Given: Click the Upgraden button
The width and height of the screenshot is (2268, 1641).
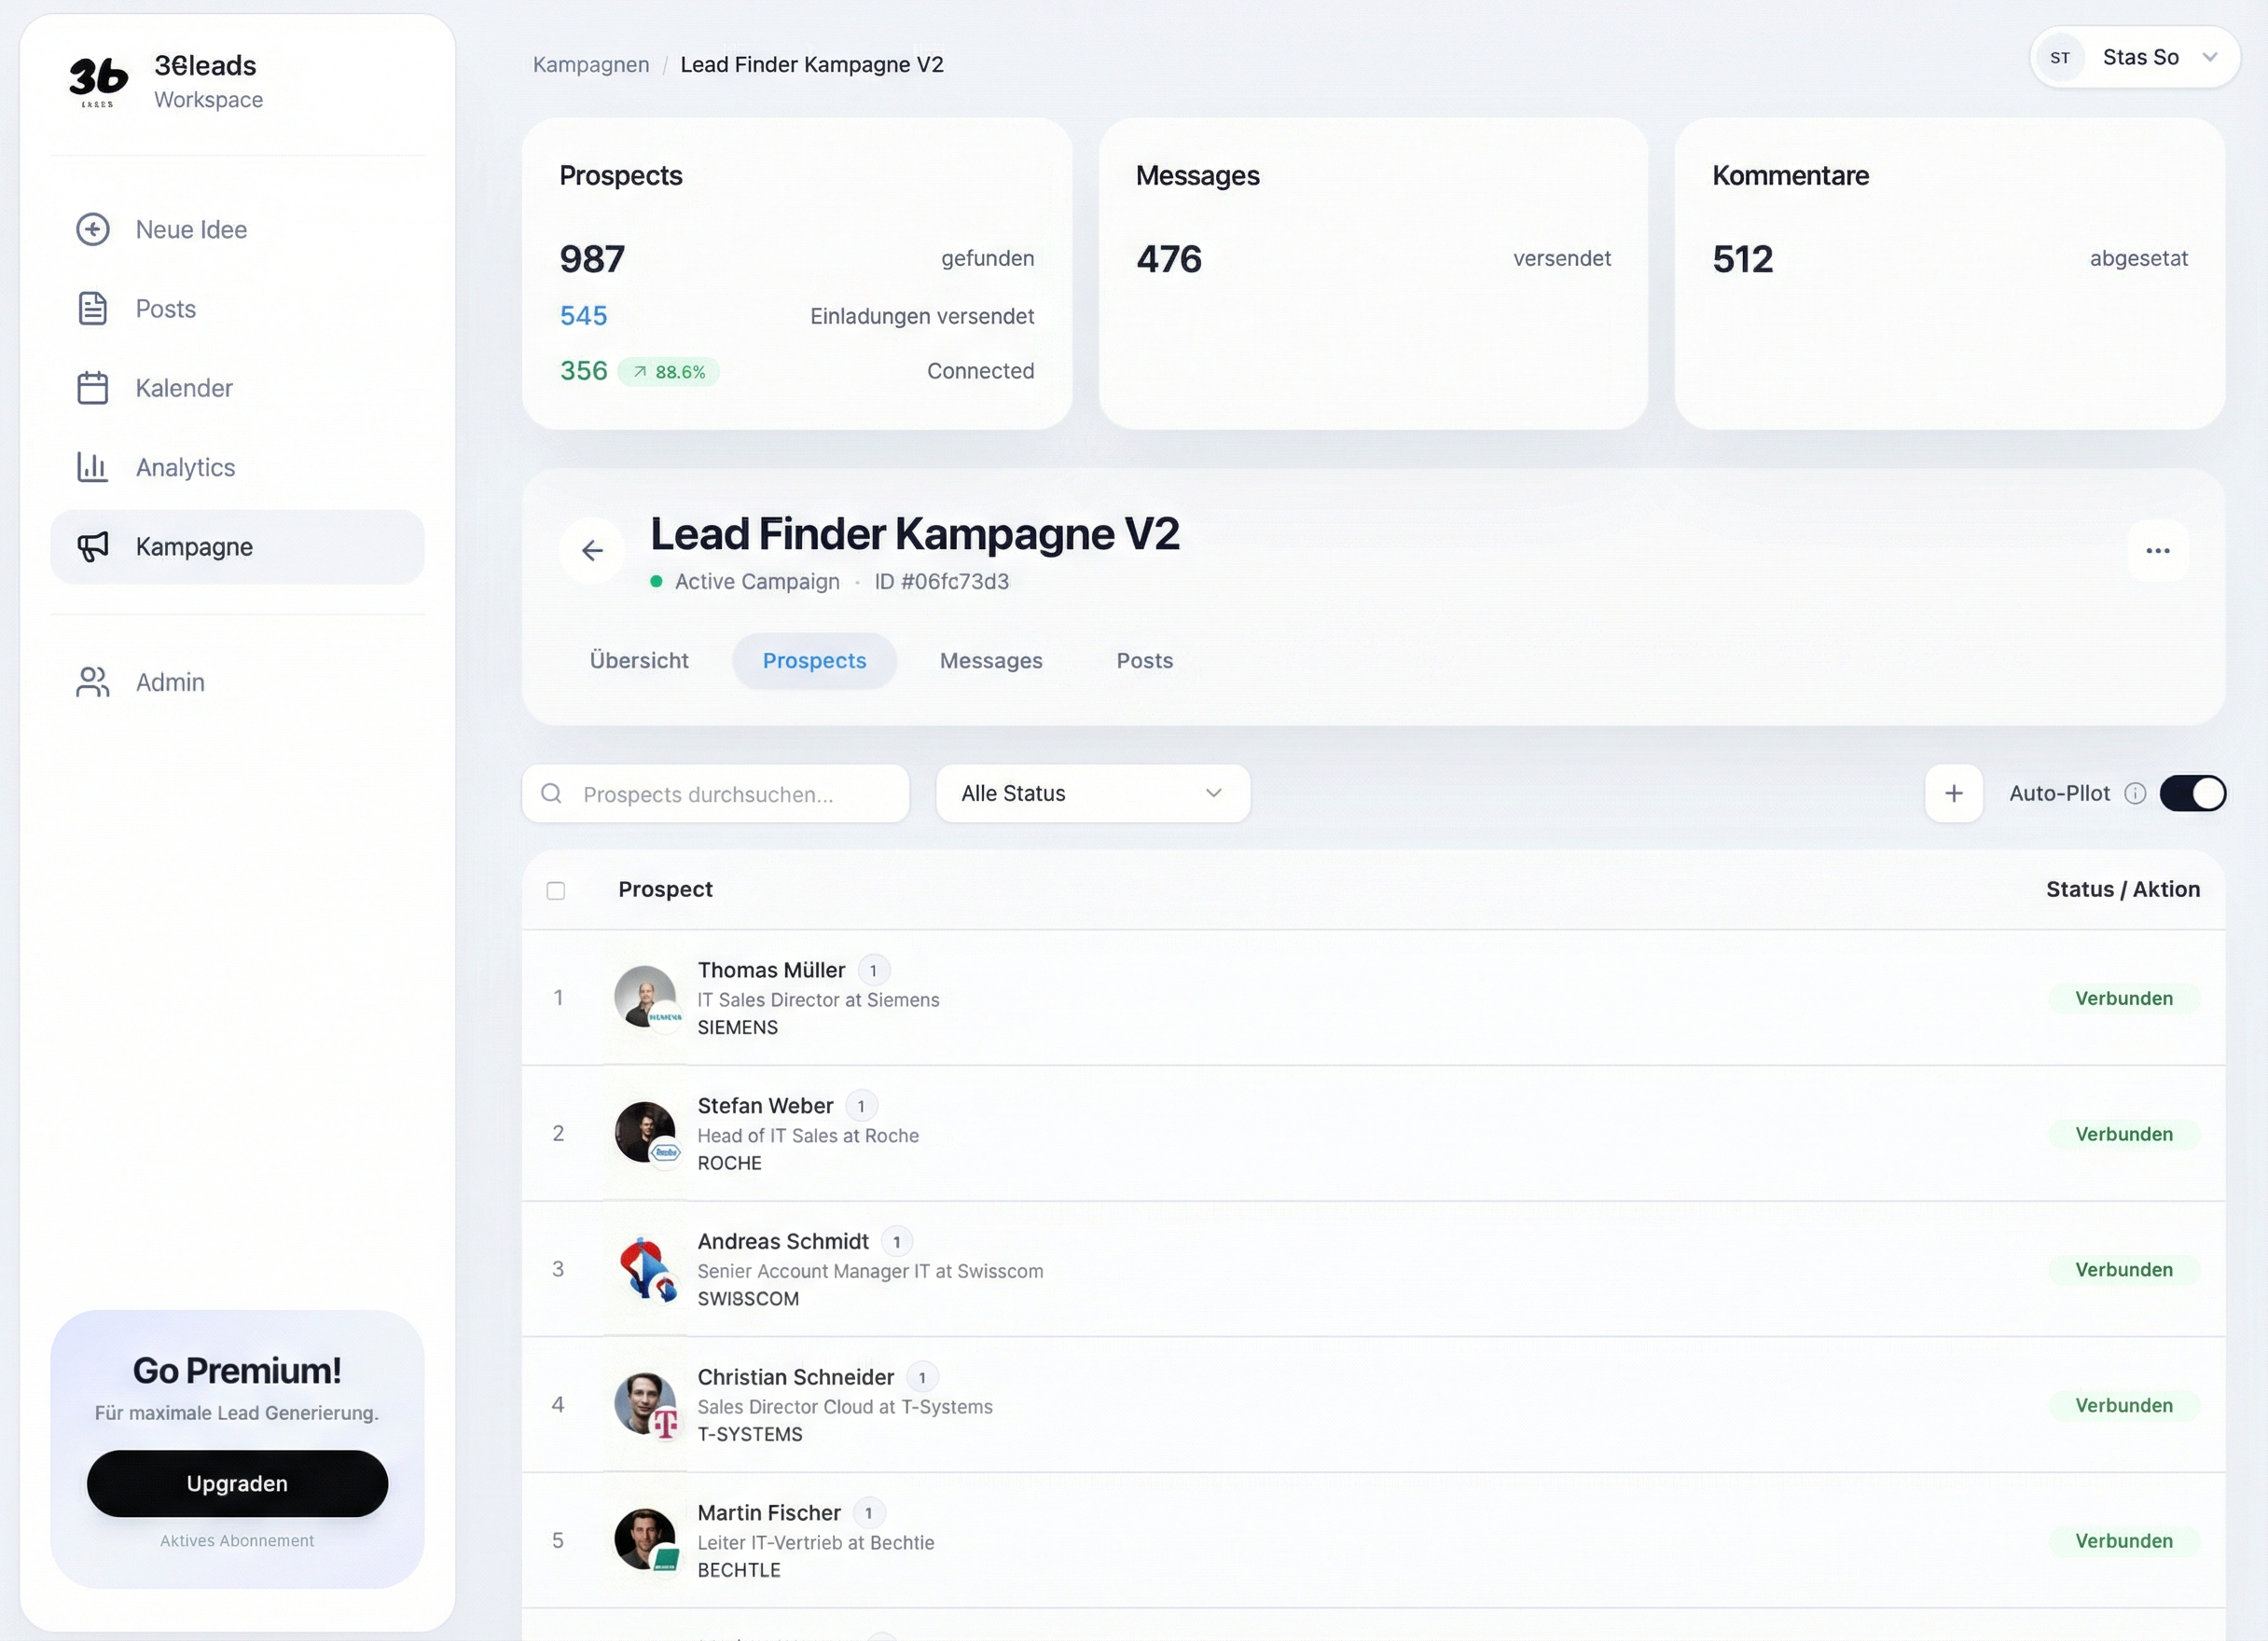Looking at the screenshot, I should click(x=236, y=1483).
